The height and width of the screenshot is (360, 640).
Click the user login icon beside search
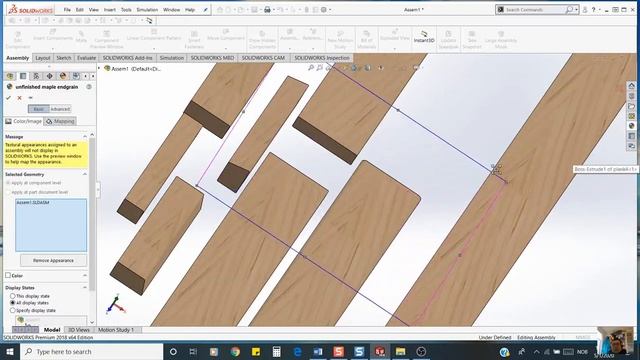(584, 10)
